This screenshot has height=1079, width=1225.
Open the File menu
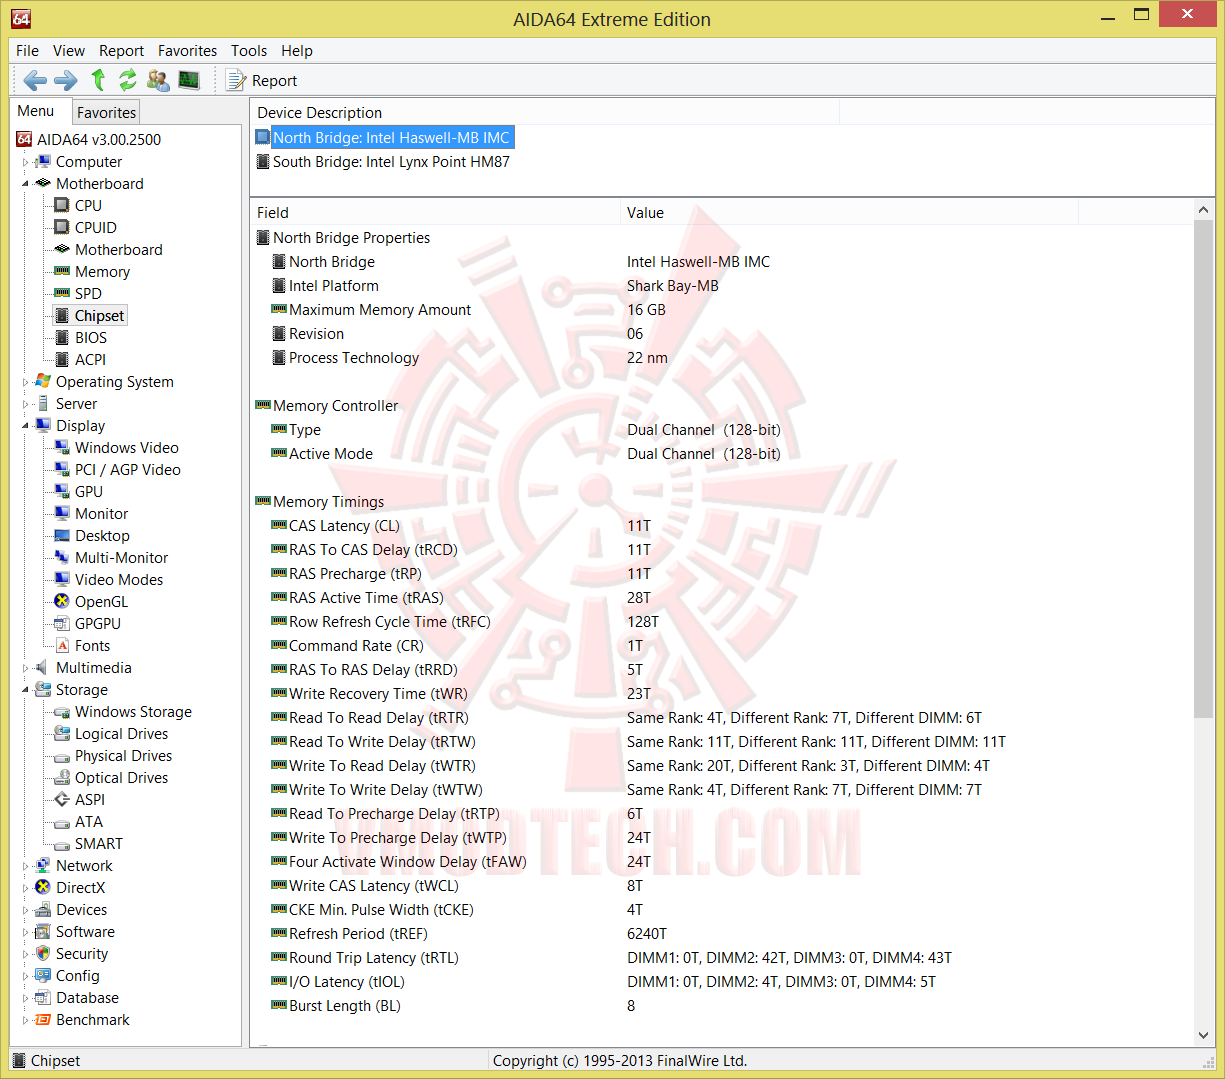tap(28, 51)
